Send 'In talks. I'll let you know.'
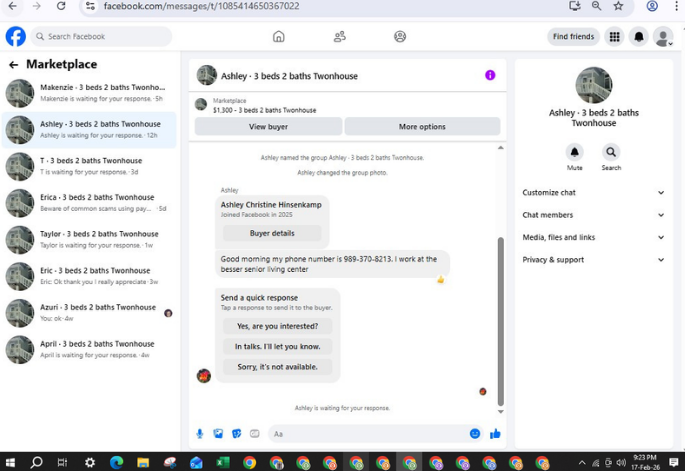The image size is (685, 471). tap(277, 346)
